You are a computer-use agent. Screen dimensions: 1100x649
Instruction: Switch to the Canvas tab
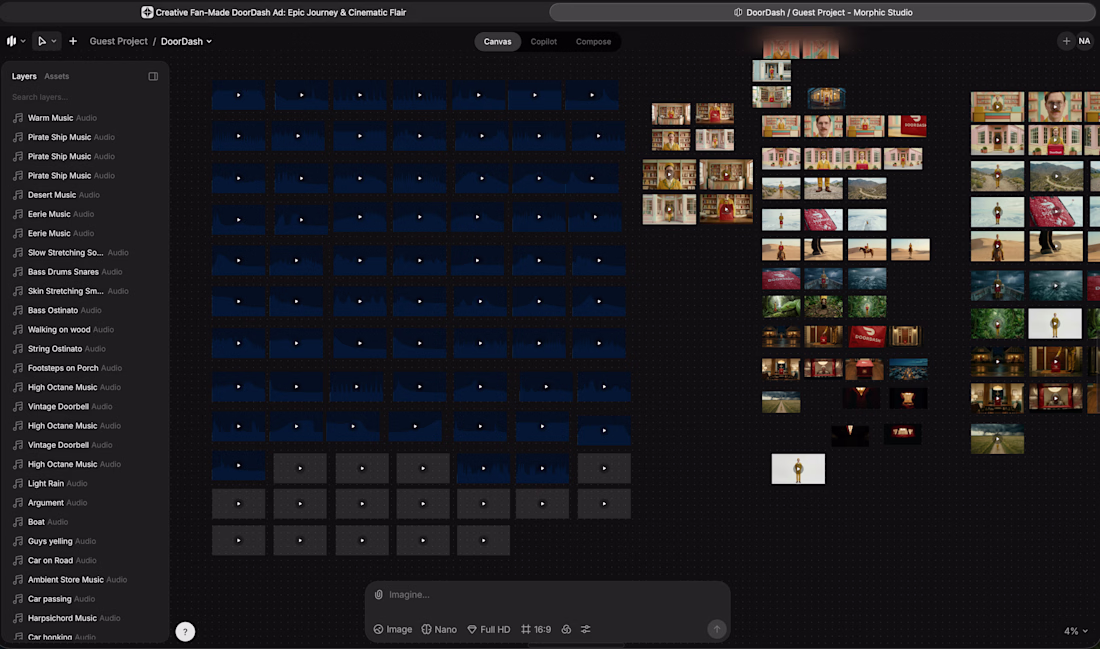point(497,41)
